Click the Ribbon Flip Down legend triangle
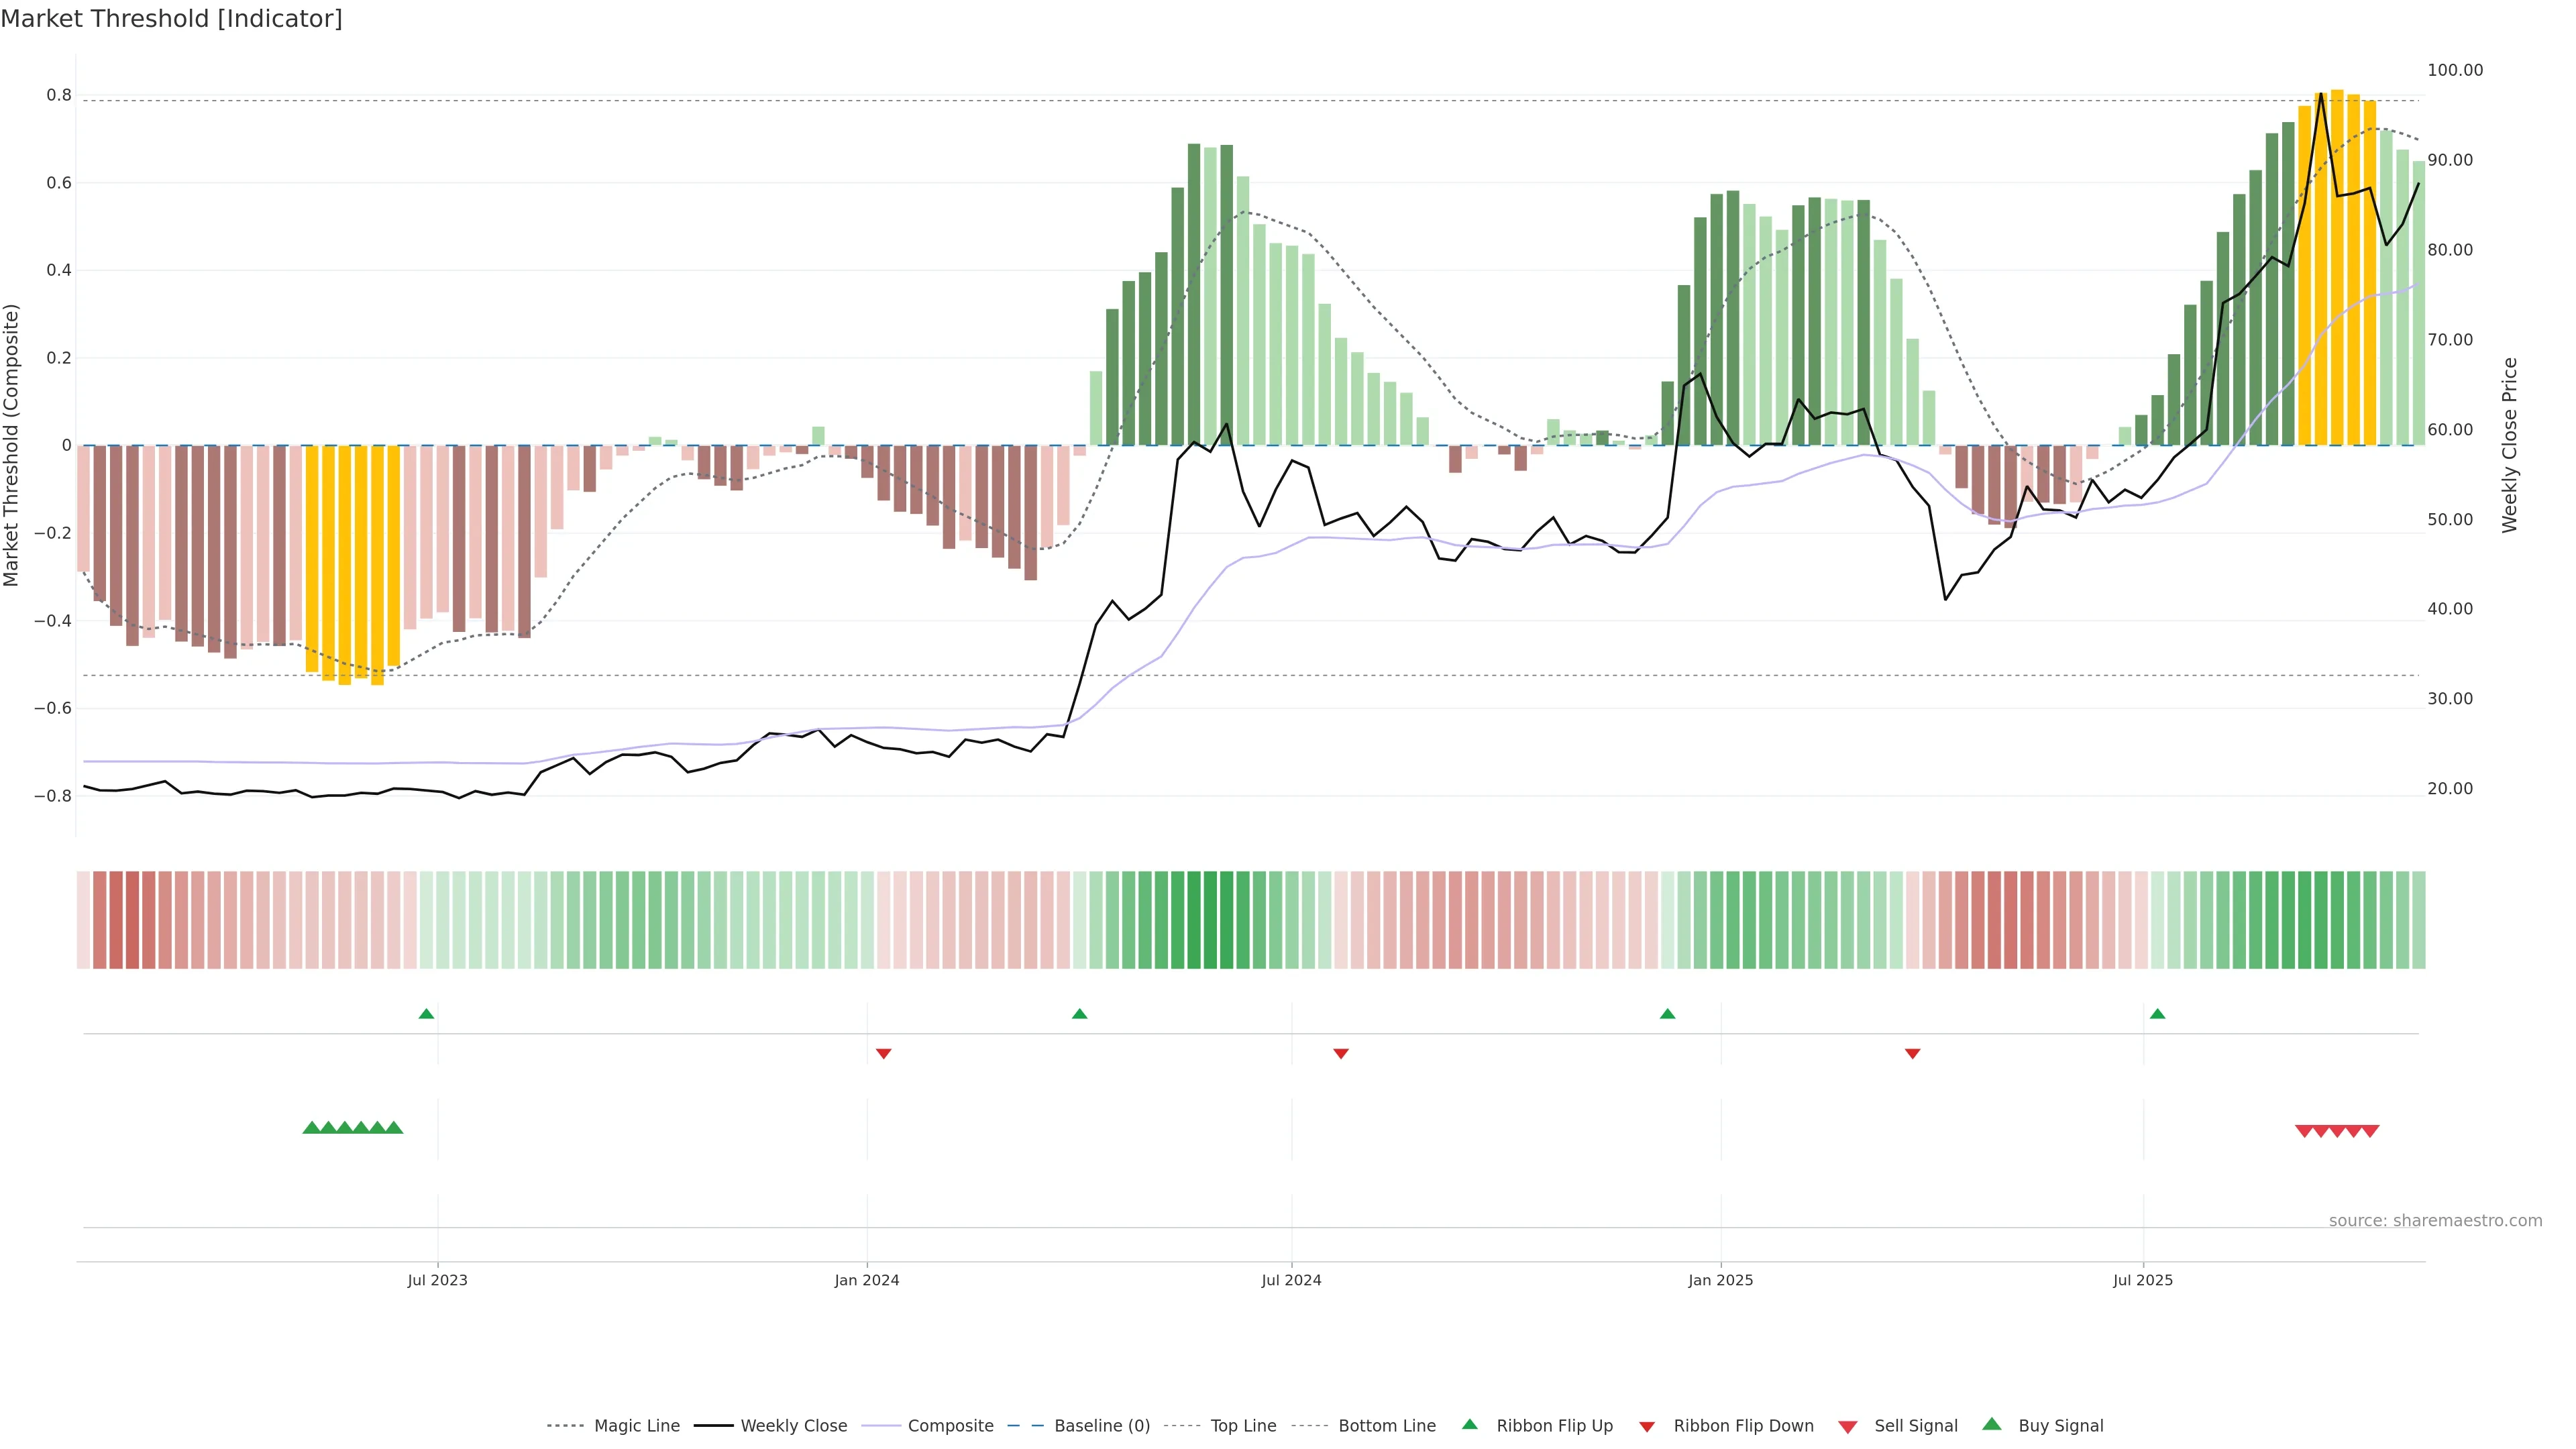Image resolution: width=2576 pixels, height=1449 pixels. 1647,1427
